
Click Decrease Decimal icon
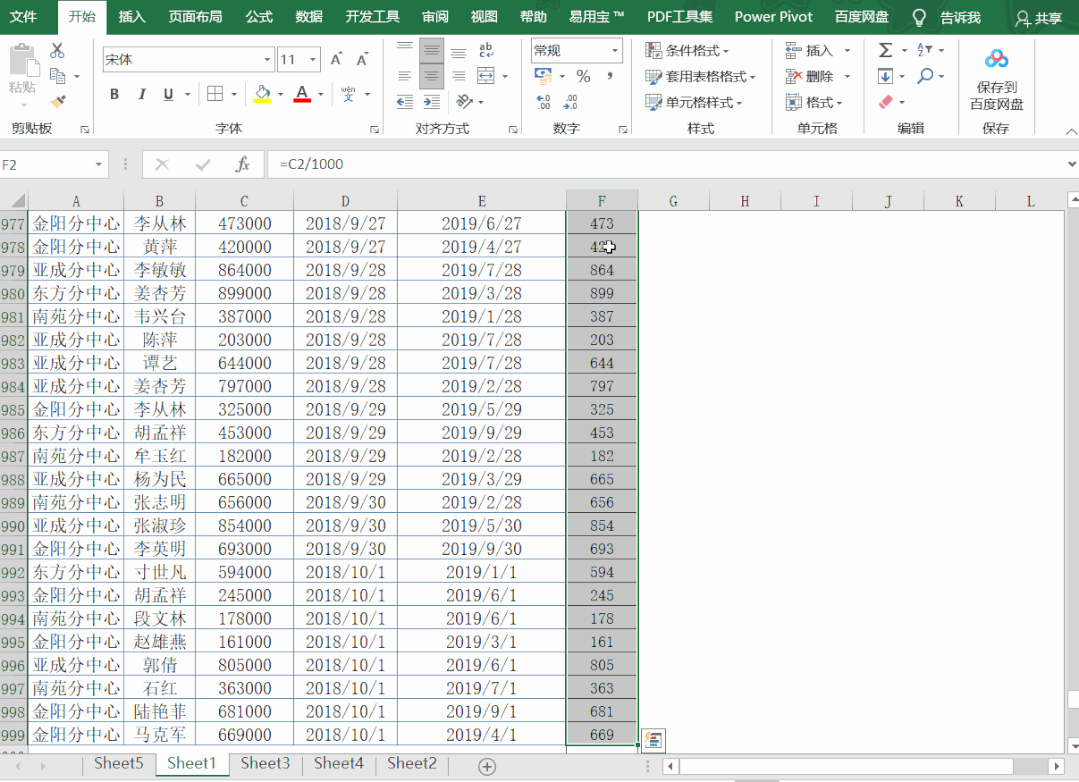[x=570, y=102]
